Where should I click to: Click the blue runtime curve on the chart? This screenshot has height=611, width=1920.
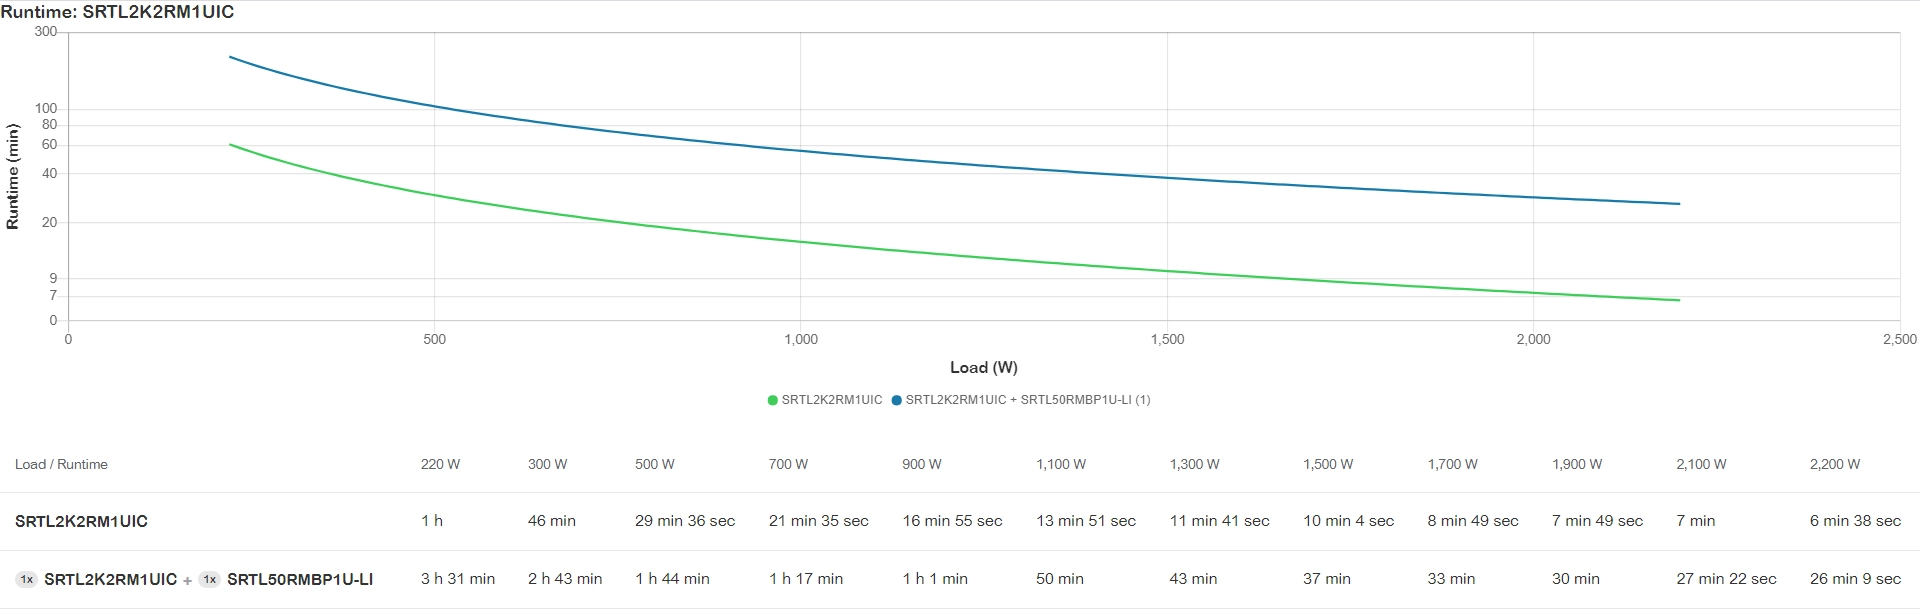point(800,150)
